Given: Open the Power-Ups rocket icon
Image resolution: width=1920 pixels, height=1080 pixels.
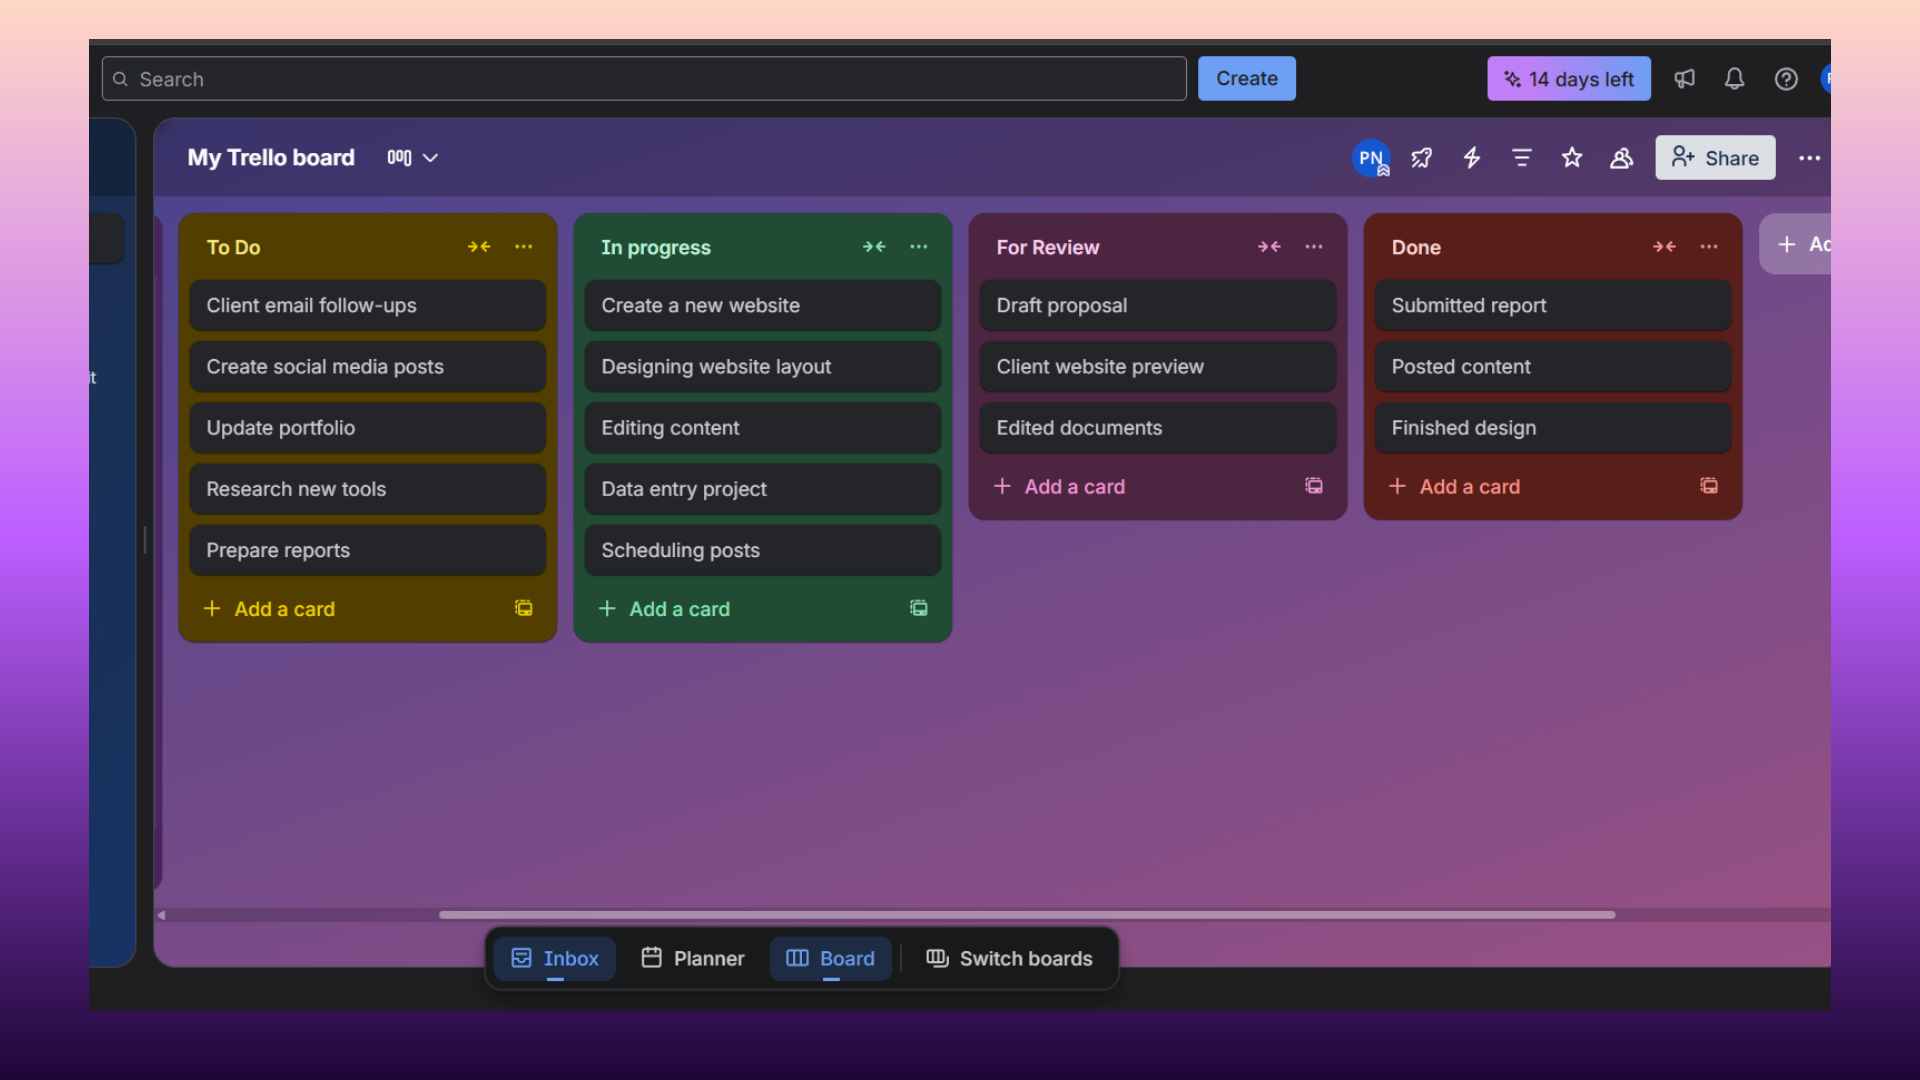Looking at the screenshot, I should (x=1421, y=158).
